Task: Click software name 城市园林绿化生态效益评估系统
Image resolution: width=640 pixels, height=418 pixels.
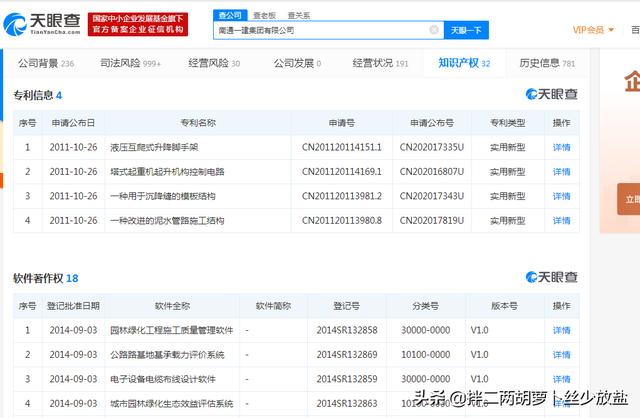Action: point(171,404)
